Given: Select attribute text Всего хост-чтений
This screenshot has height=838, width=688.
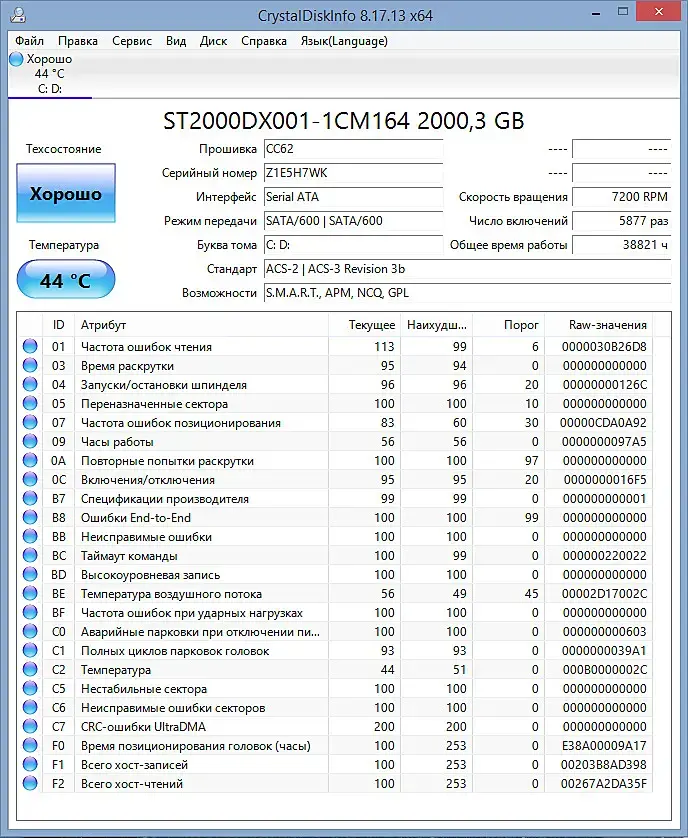Looking at the screenshot, I should point(132,783).
